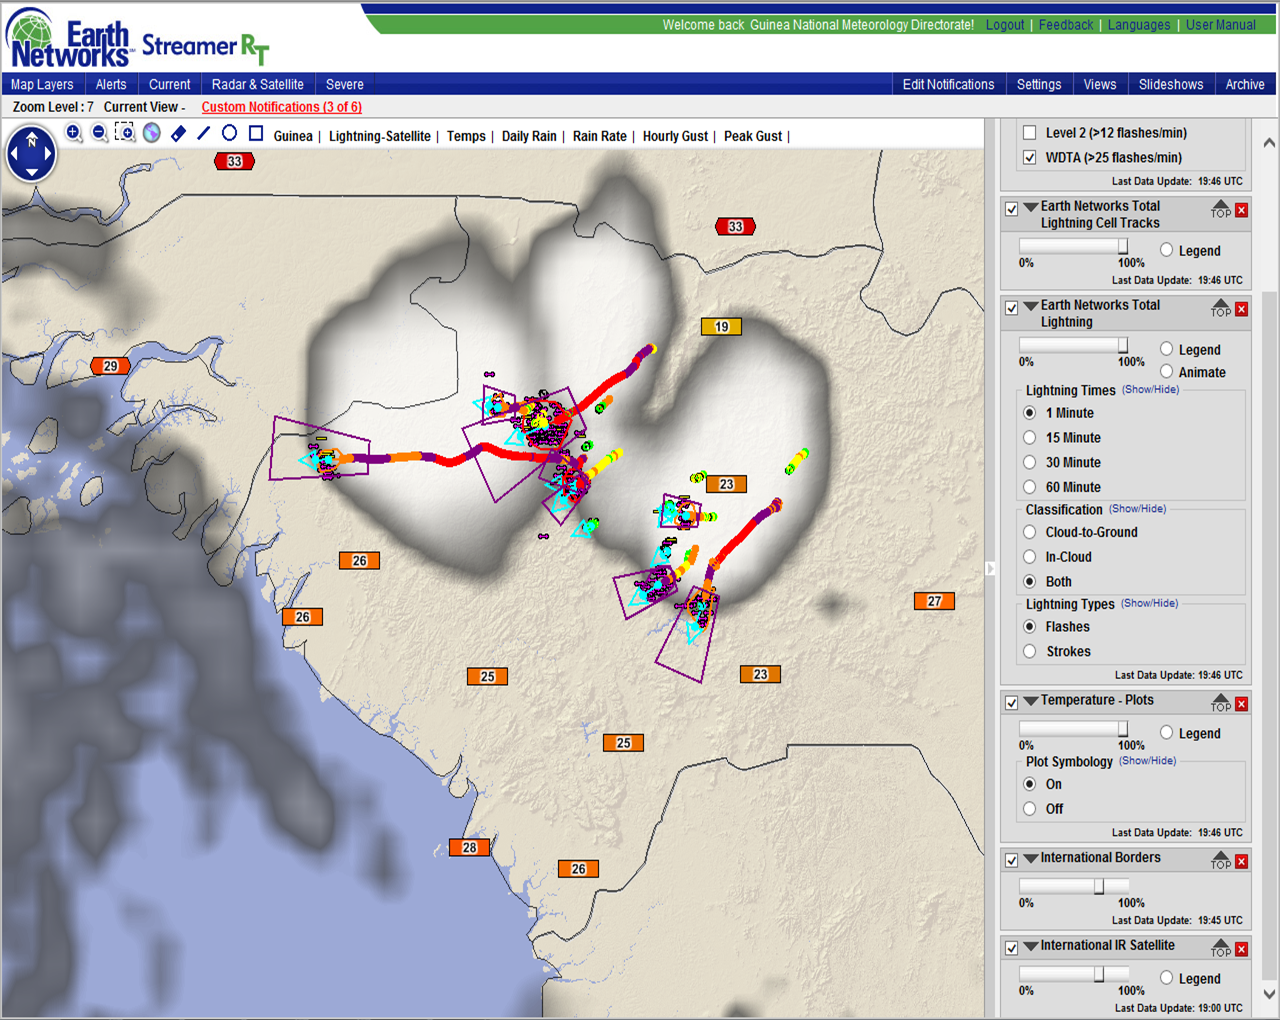Move Temperature - Plots layer to top

coord(1221,702)
